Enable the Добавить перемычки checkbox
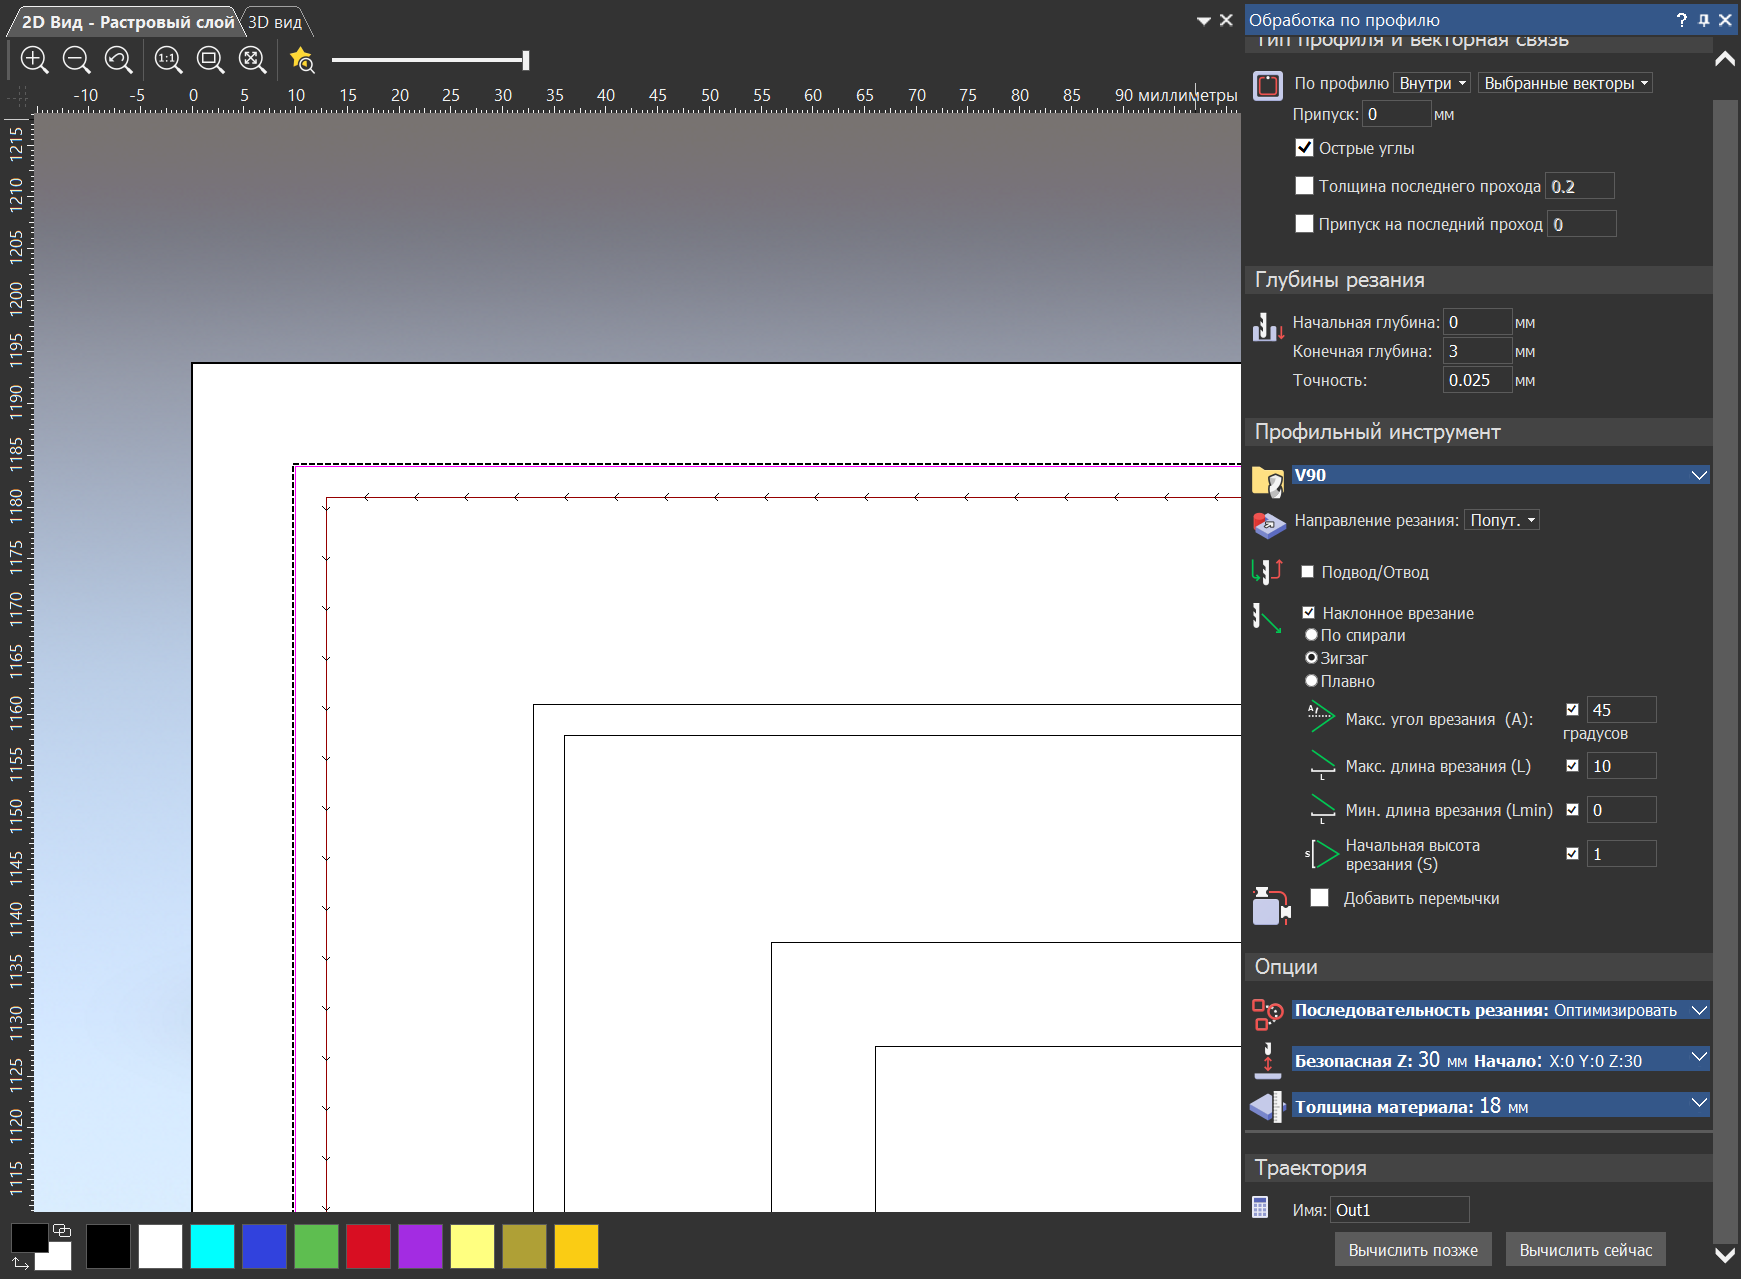This screenshot has width=1741, height=1279. point(1320,898)
